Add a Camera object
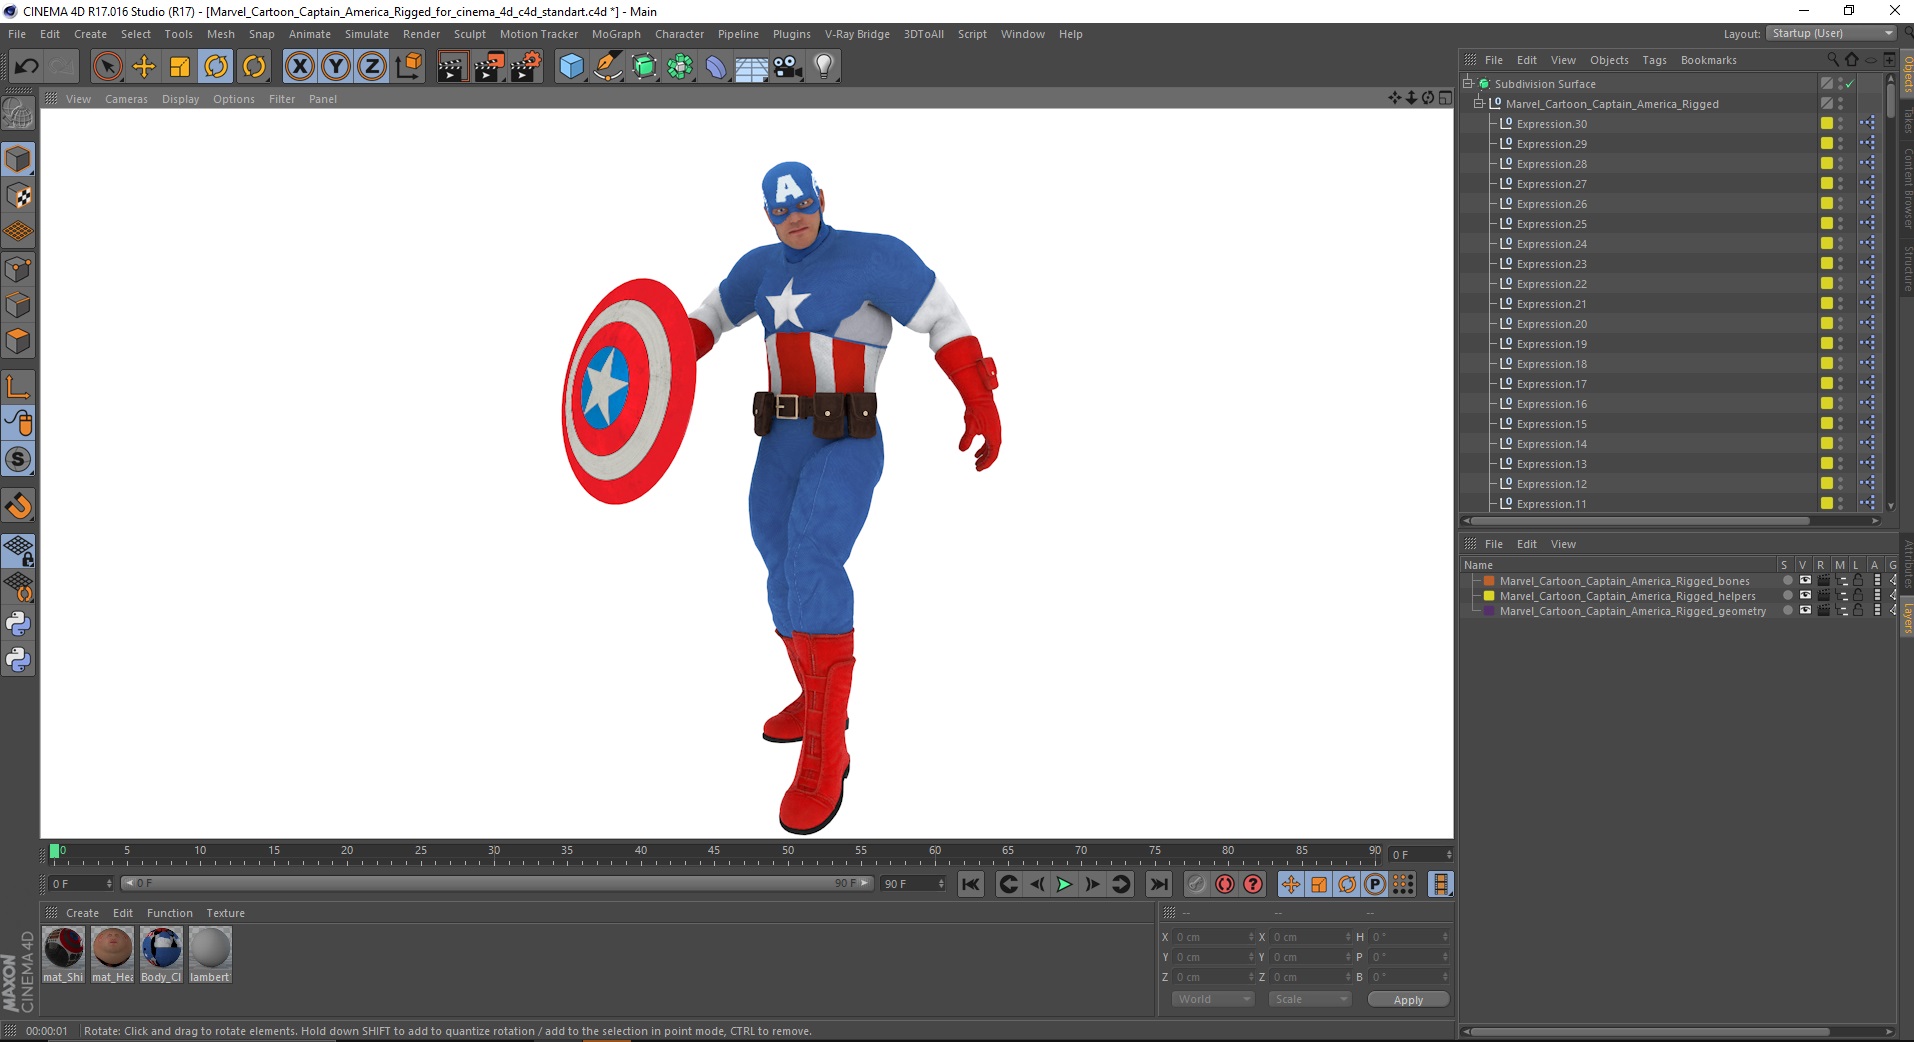 click(x=788, y=67)
